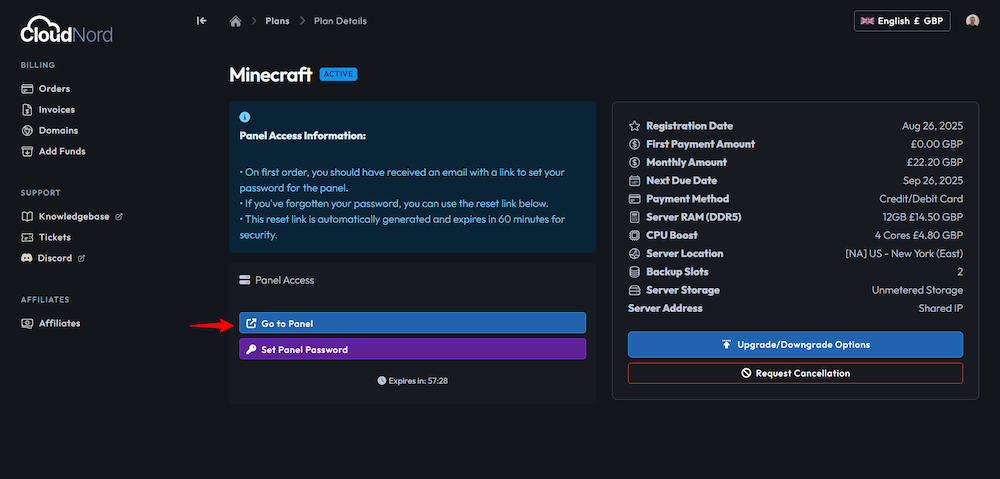Click the Sep 26, 2025 due date

(933, 181)
